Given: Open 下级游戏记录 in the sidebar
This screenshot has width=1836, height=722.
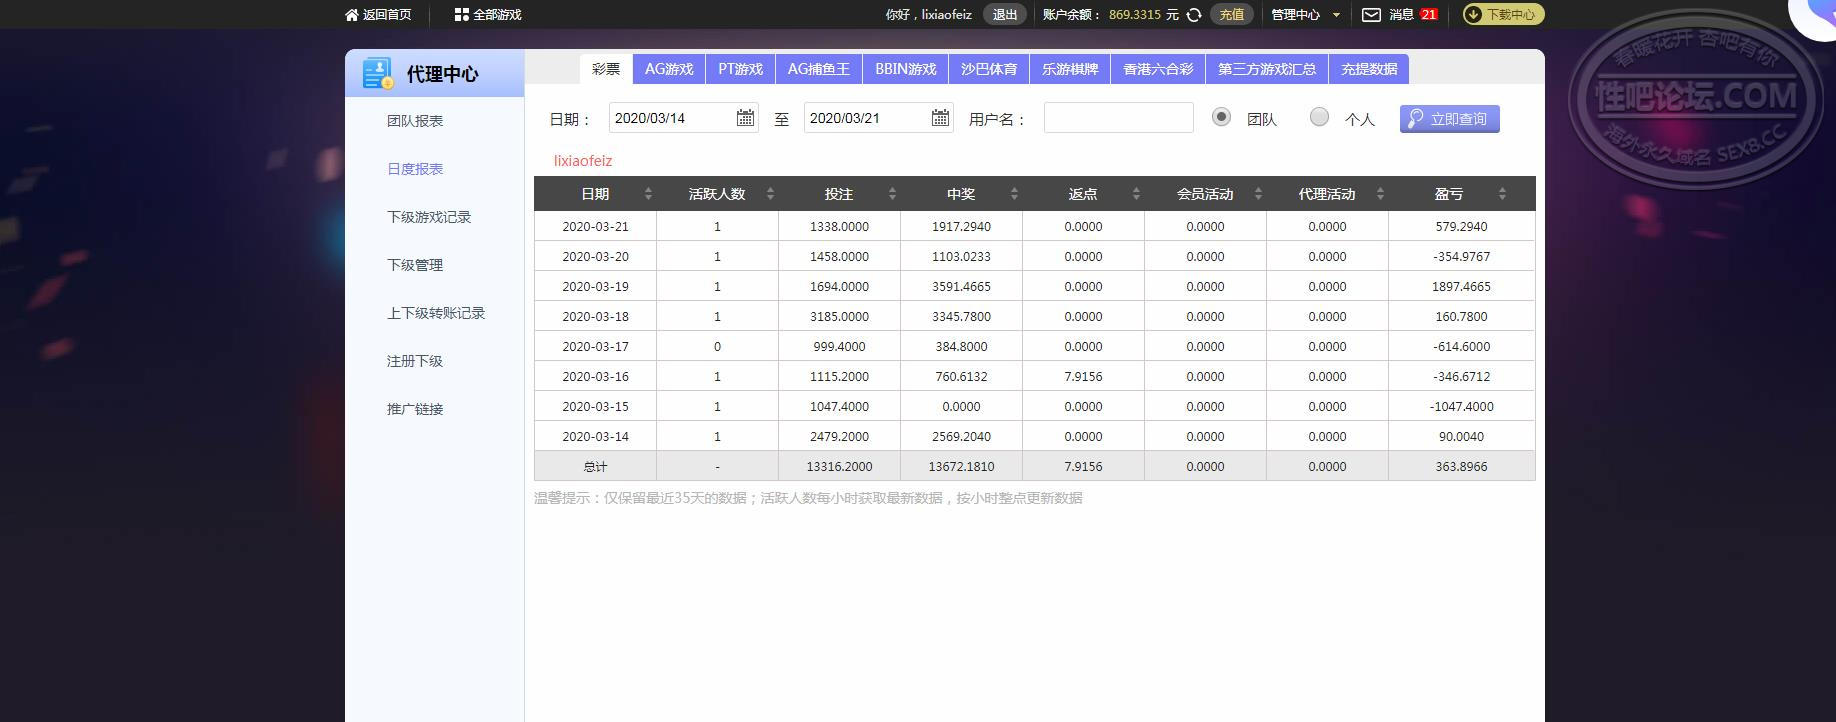Looking at the screenshot, I should coord(429,217).
